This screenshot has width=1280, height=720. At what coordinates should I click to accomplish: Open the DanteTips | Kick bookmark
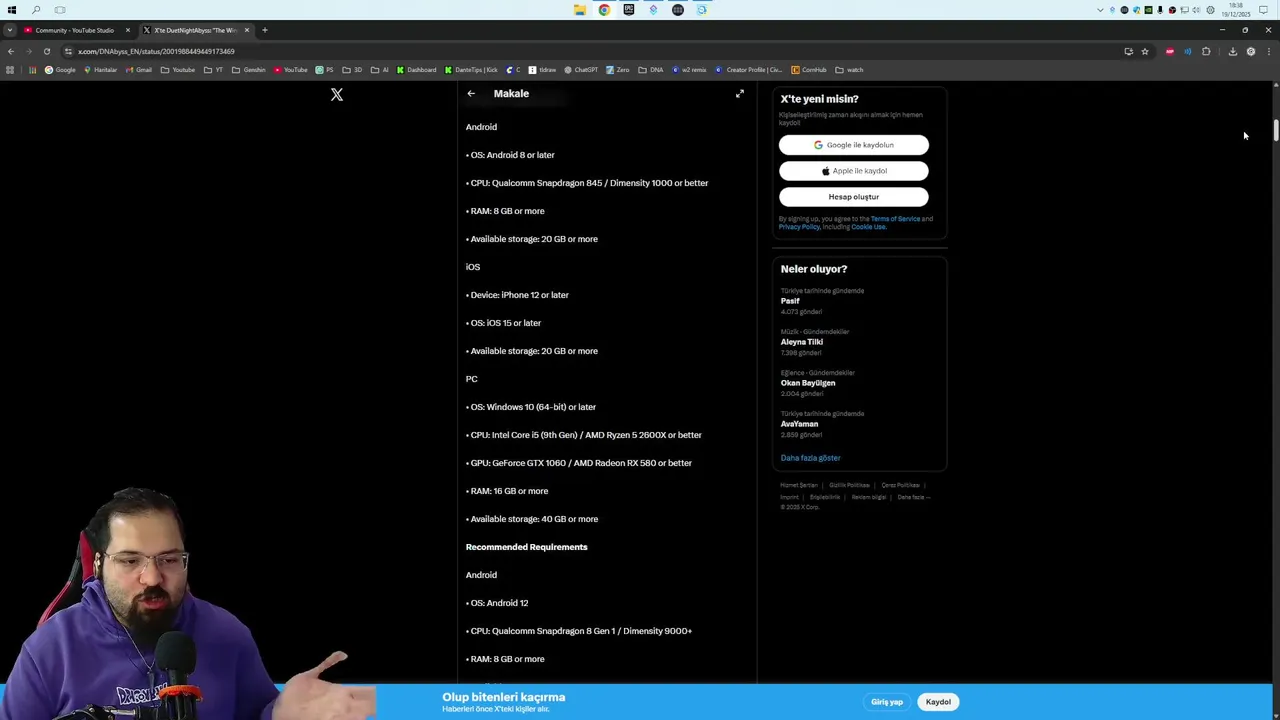[471, 70]
